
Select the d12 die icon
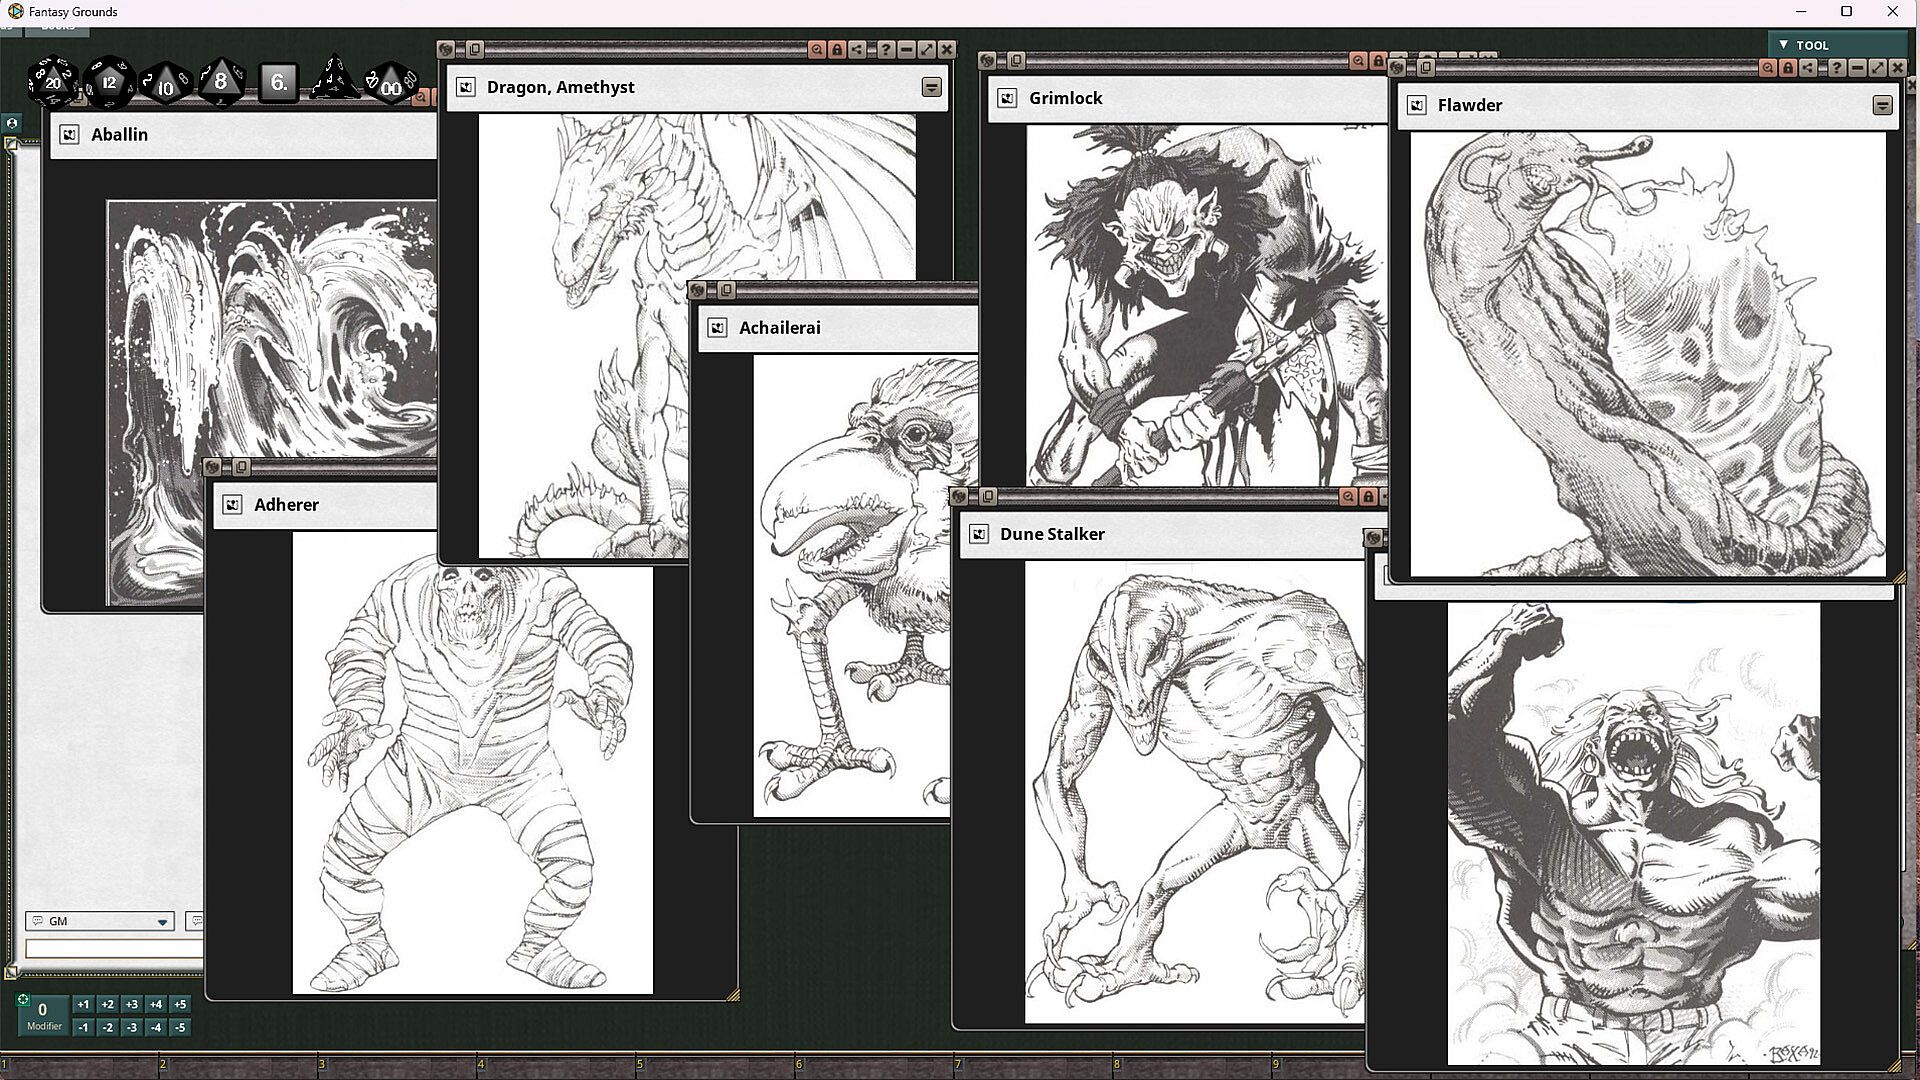109,82
